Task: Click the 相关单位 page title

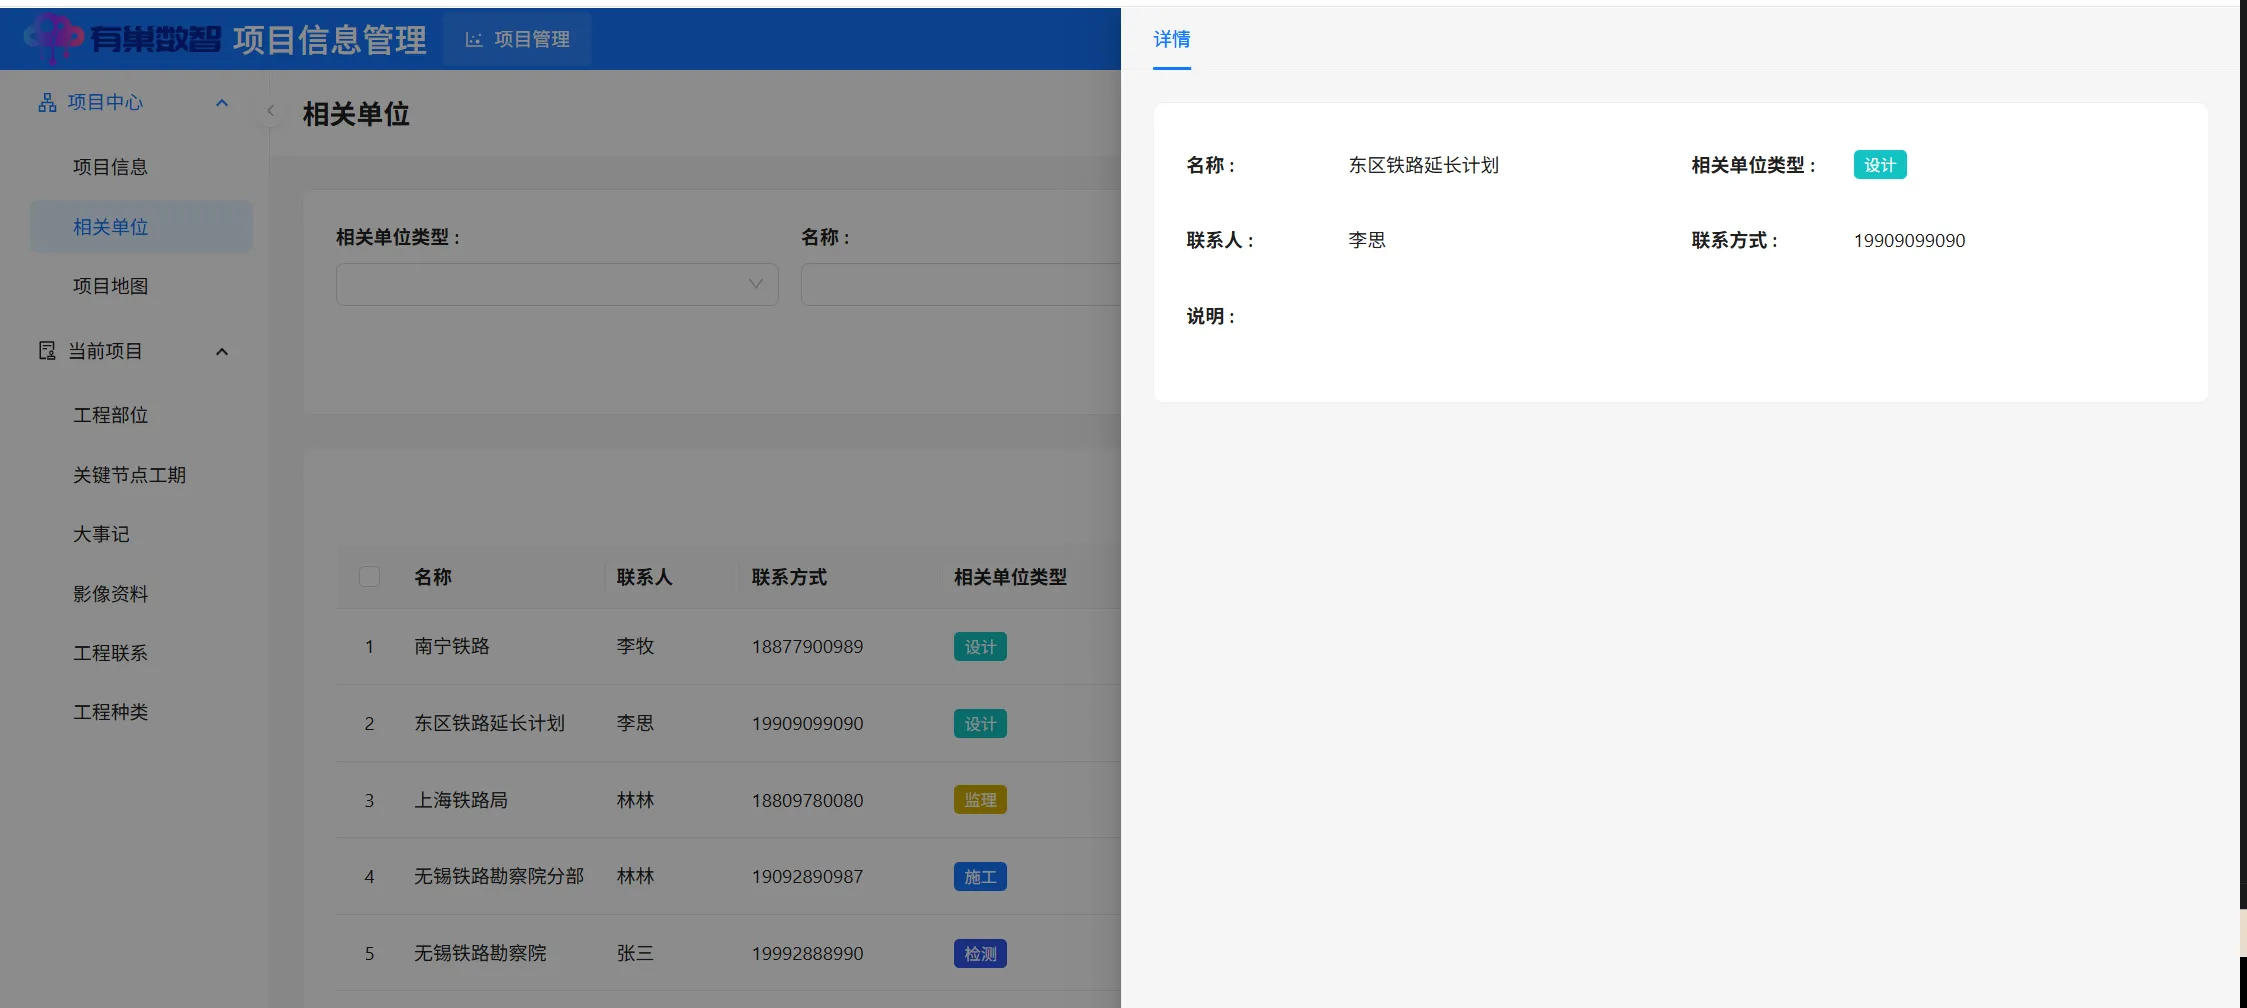Action: tap(356, 114)
